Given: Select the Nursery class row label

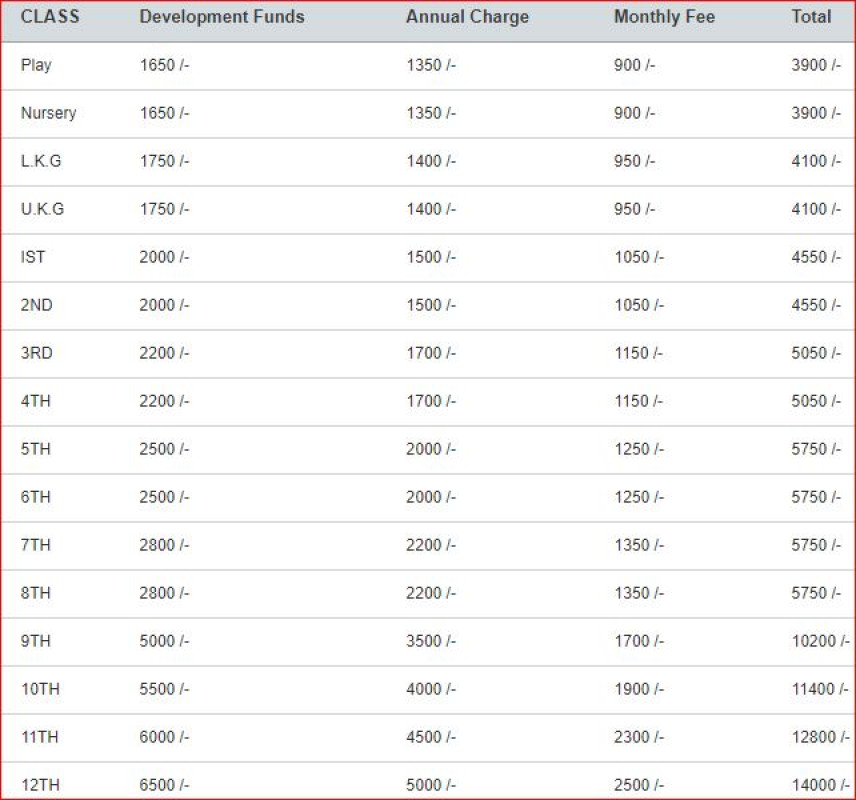Looking at the screenshot, I should coord(48,113).
